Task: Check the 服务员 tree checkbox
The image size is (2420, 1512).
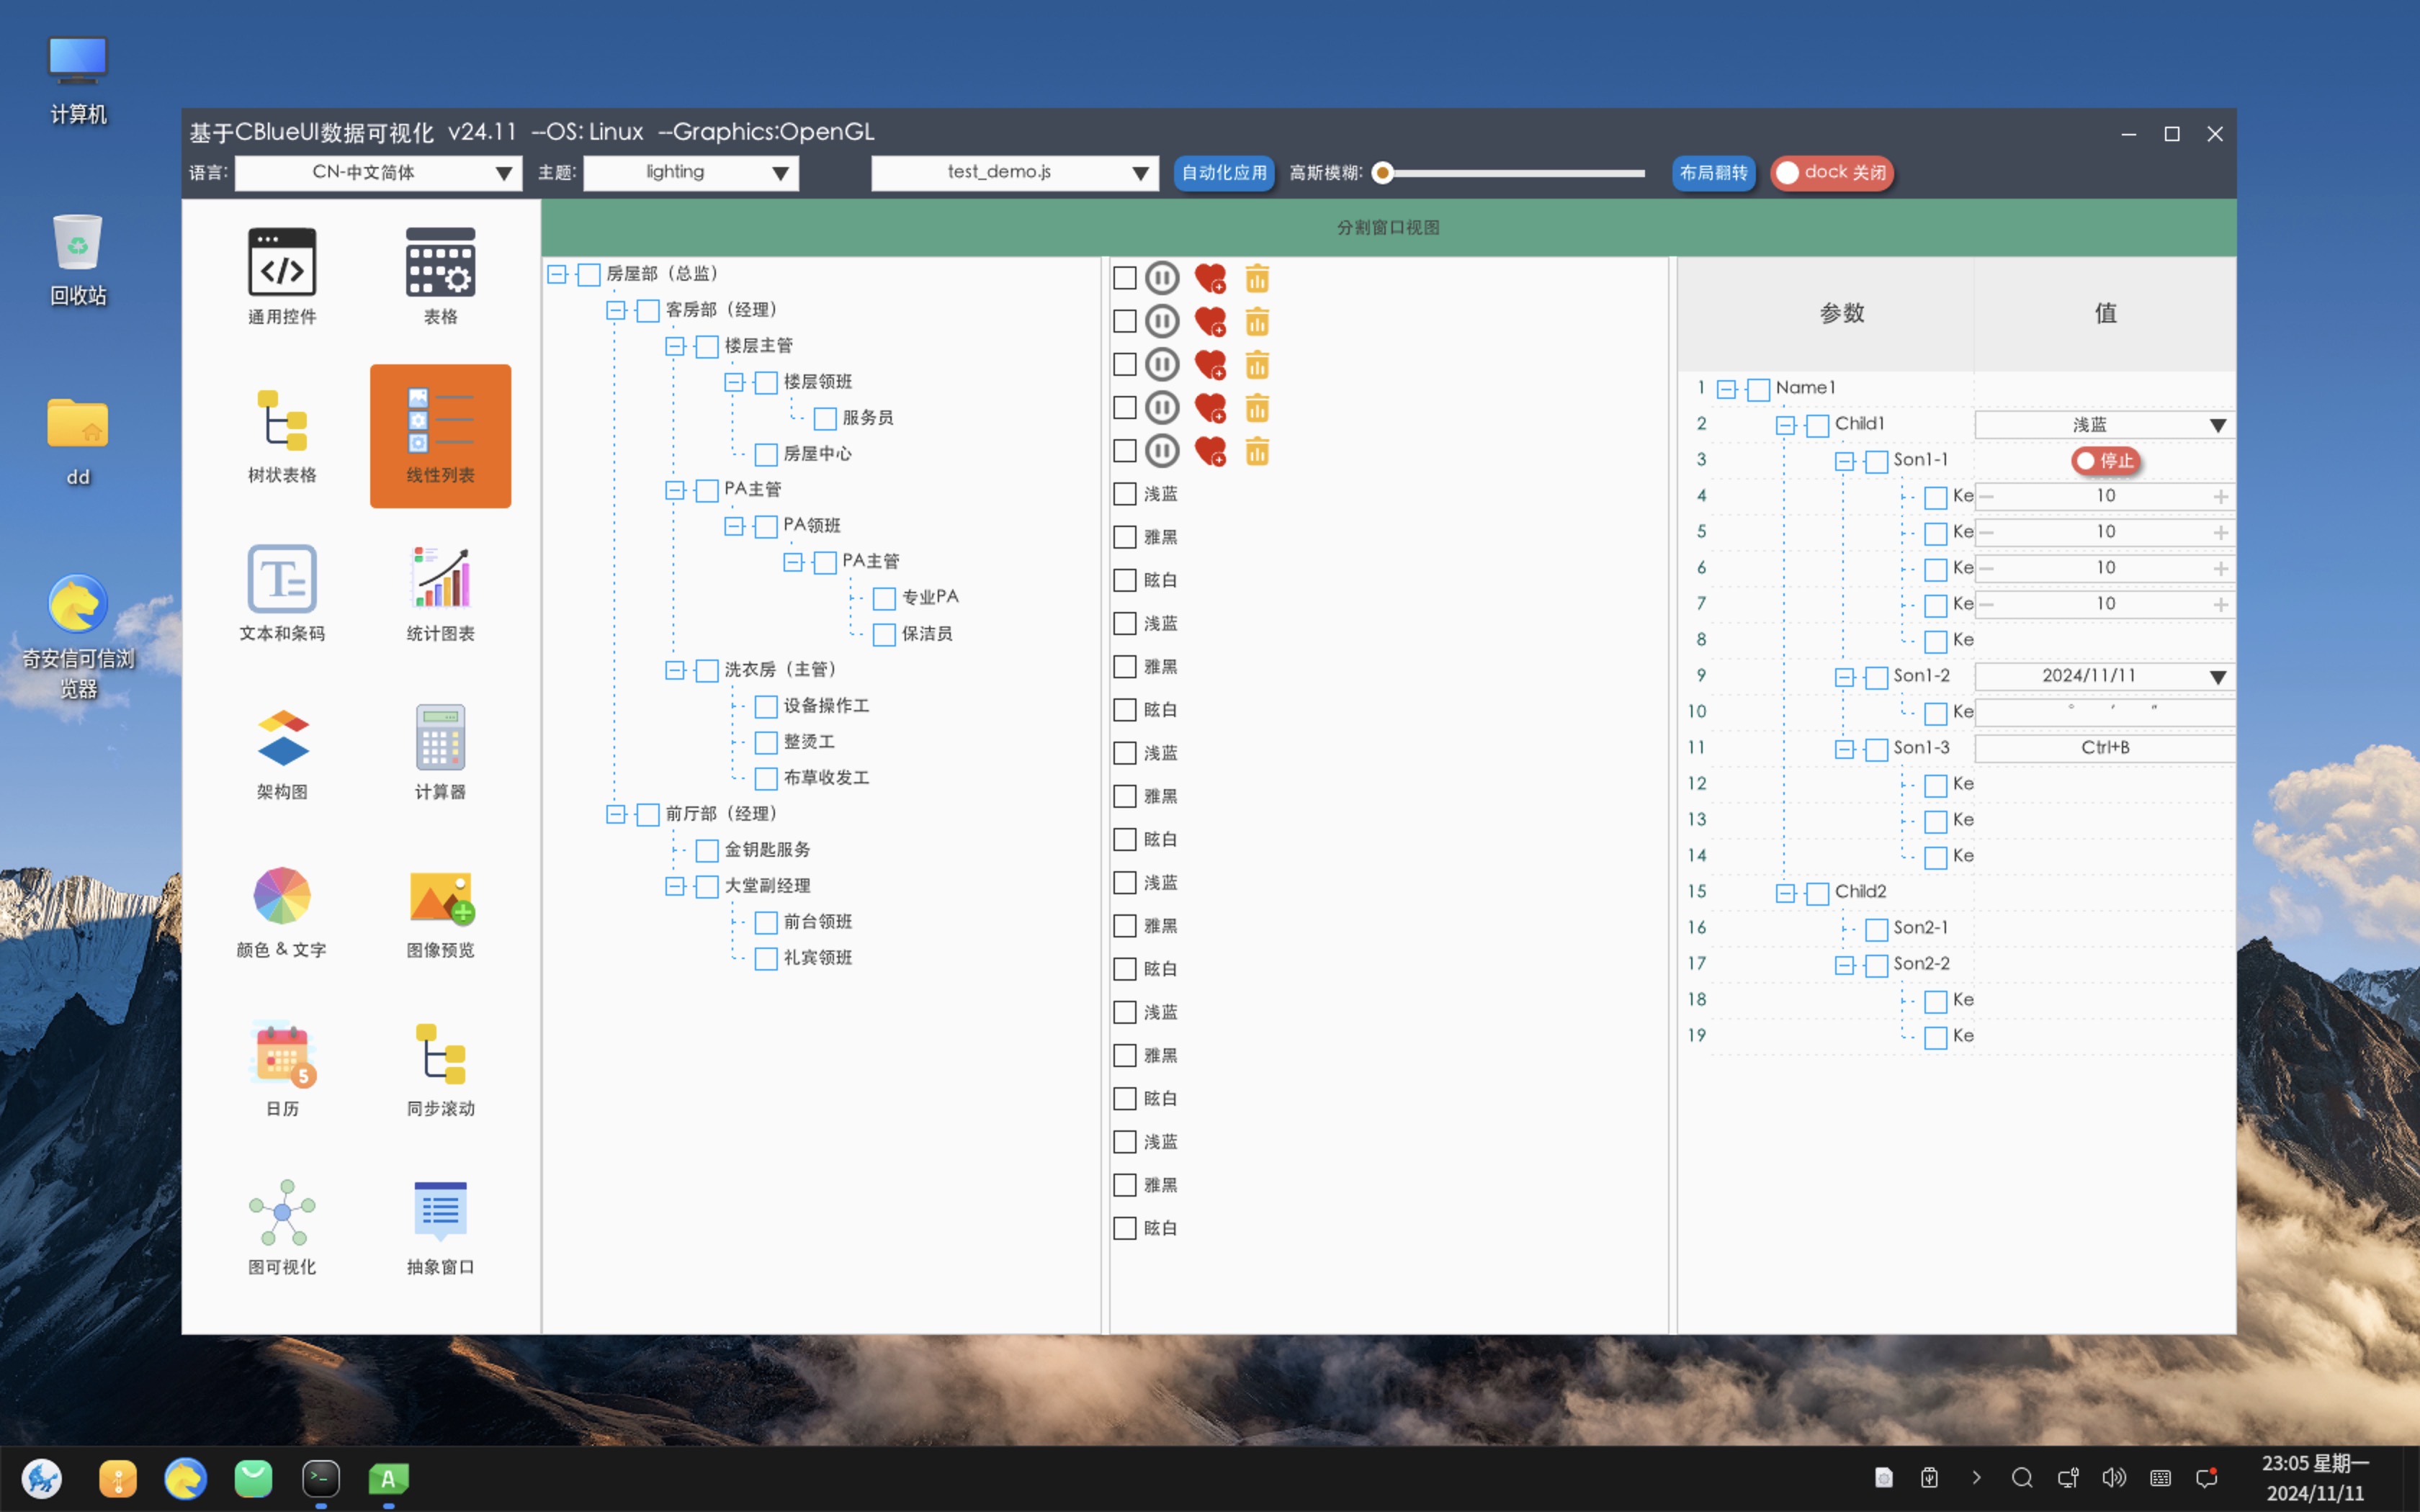Action: click(x=825, y=418)
